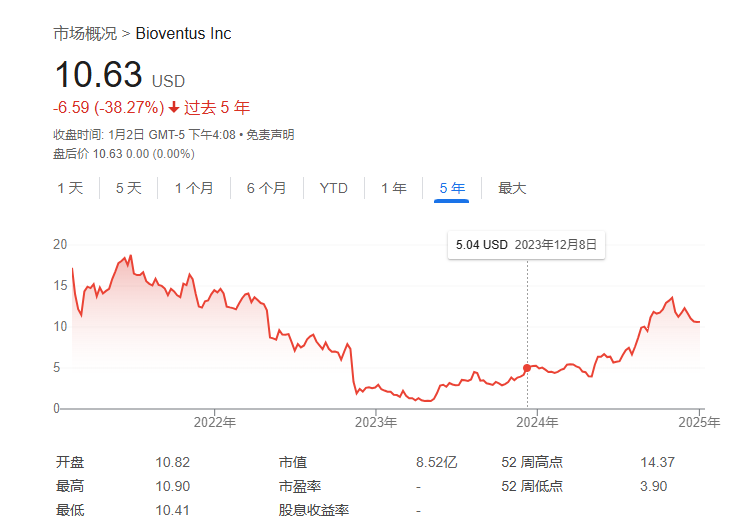Click the 开盘 value 10.82
Image resolution: width=751 pixels, height=526 pixels.
[172, 462]
